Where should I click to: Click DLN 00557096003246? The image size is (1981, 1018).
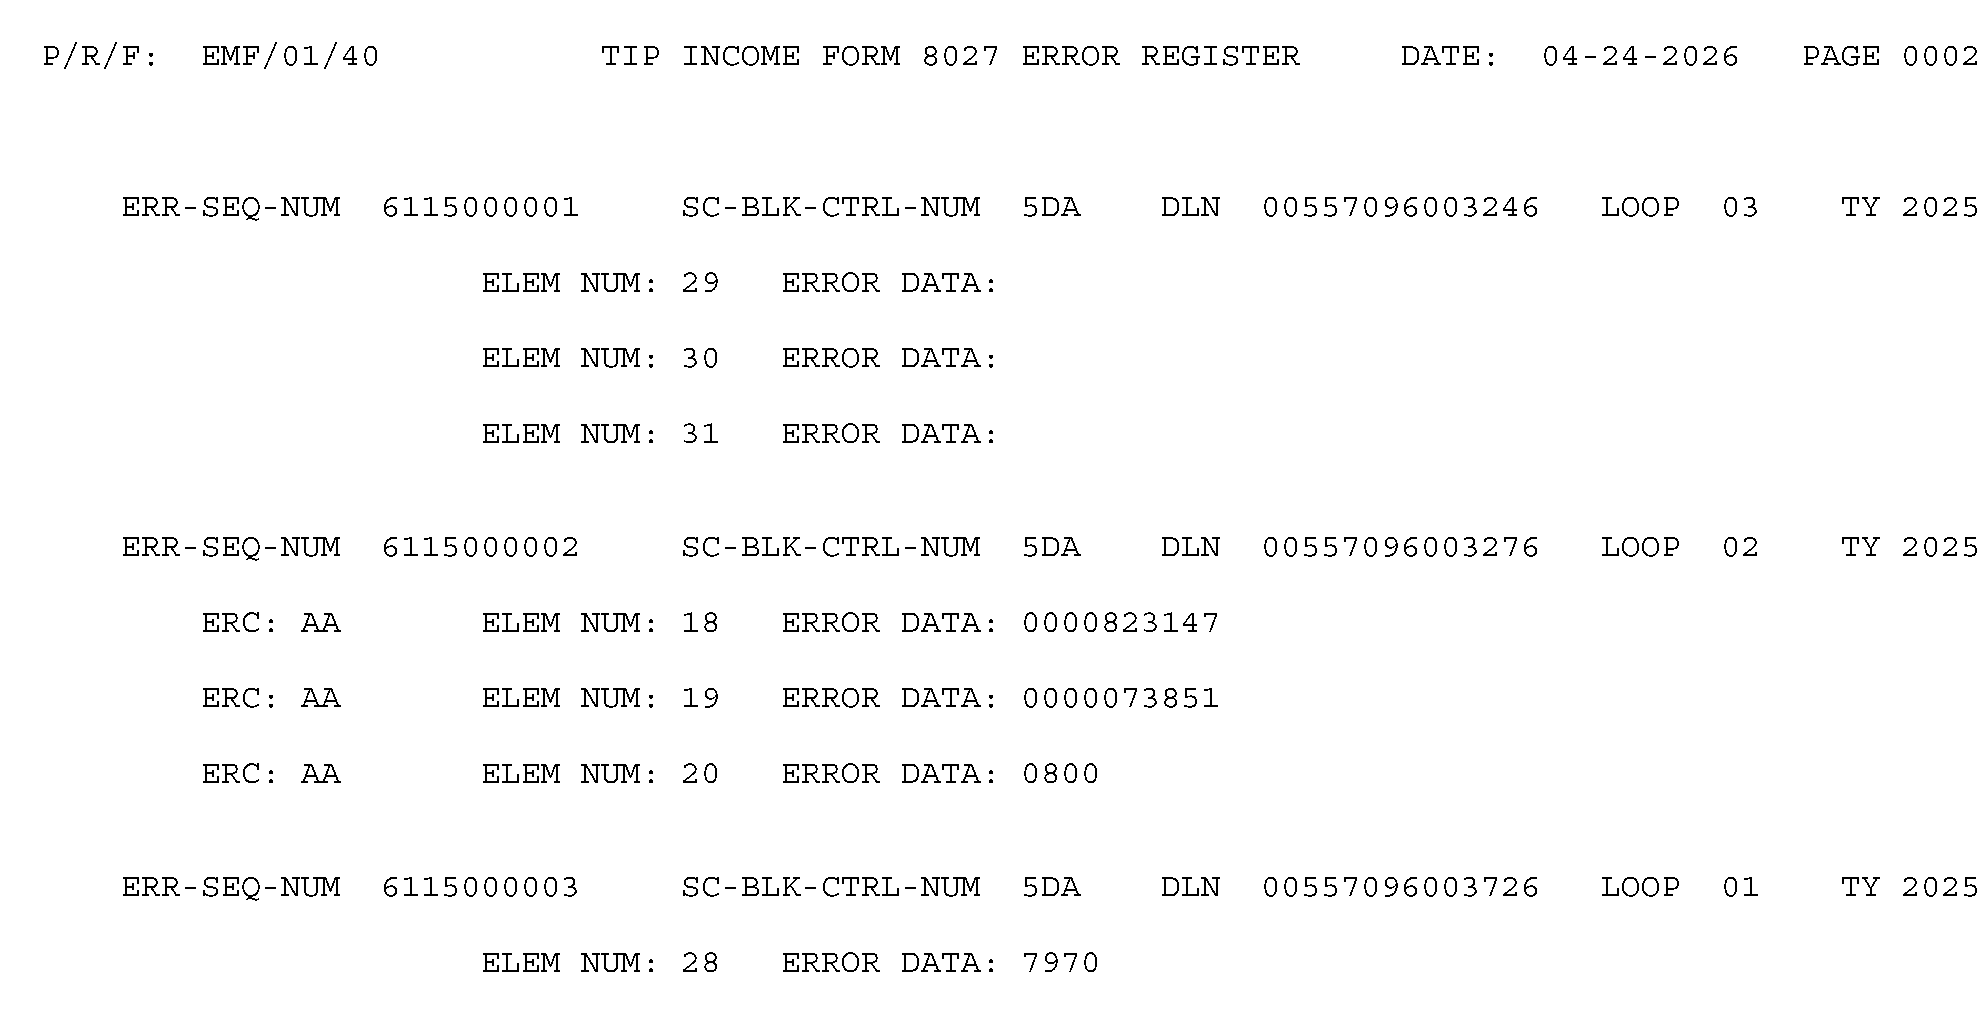(1400, 208)
